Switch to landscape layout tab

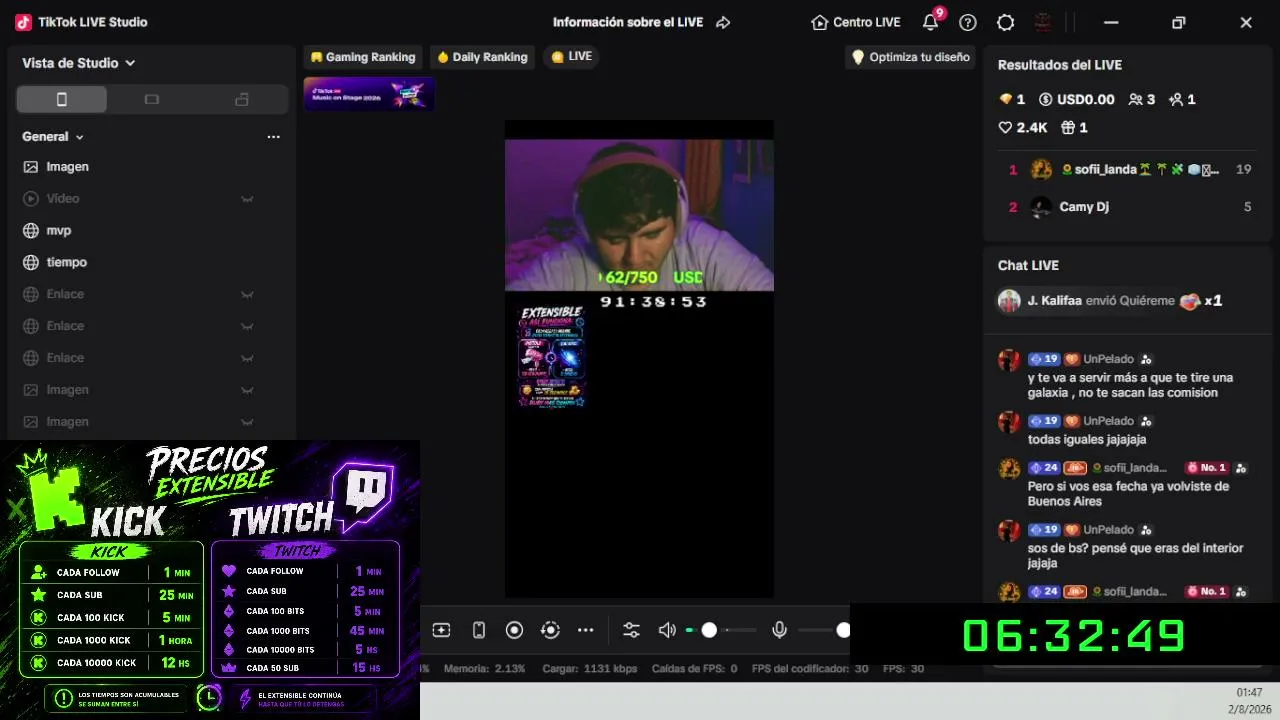click(x=151, y=99)
